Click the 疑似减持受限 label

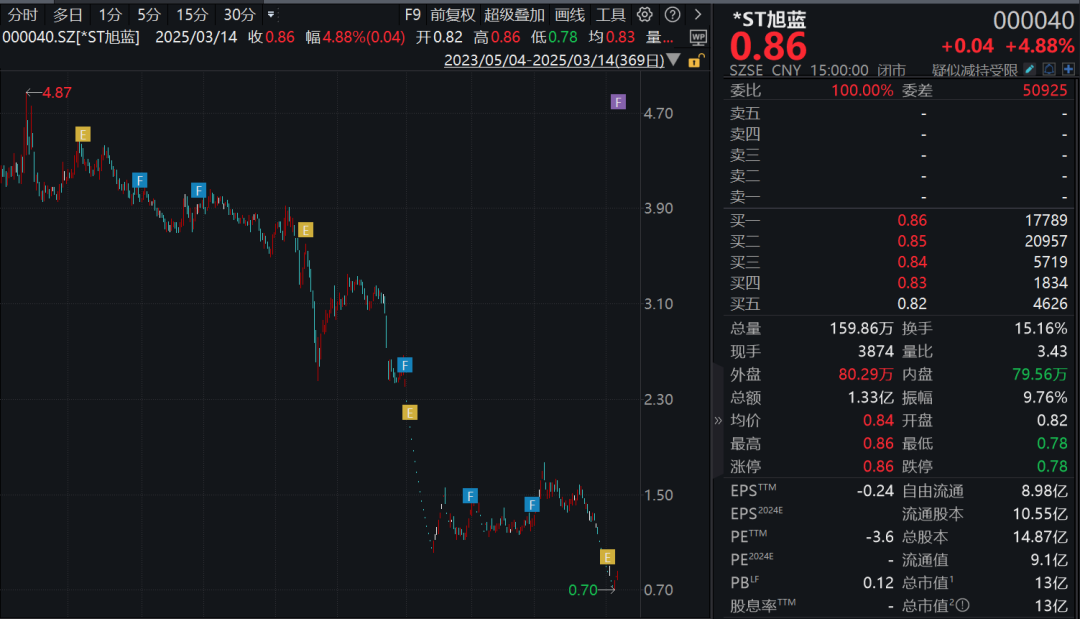point(975,70)
